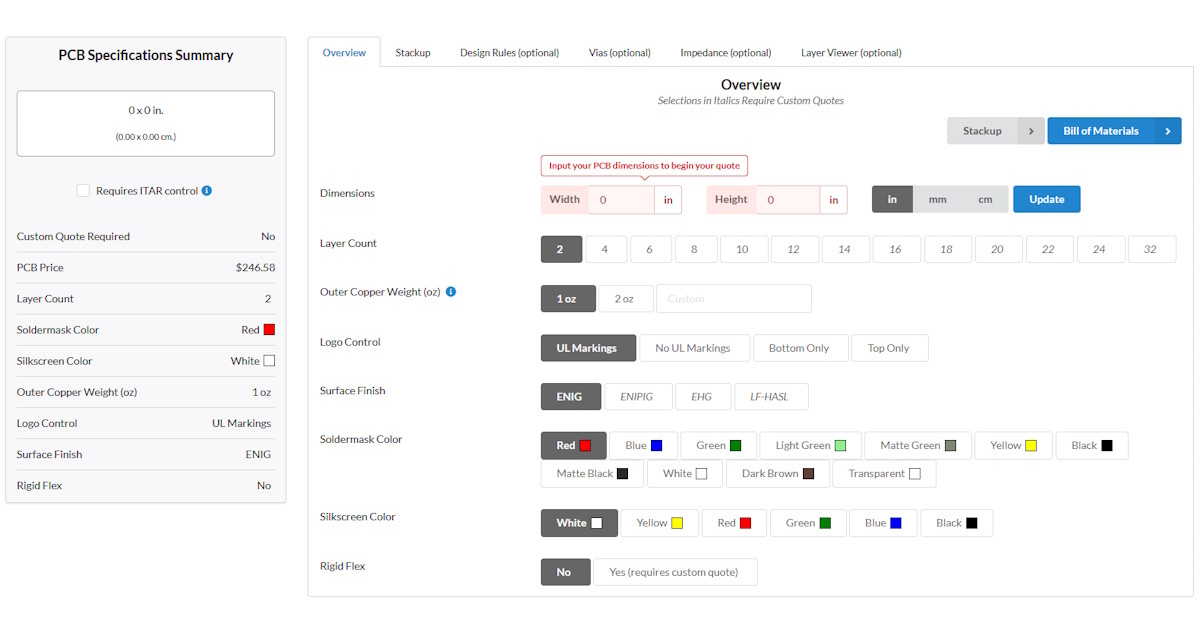Select 2 oz outer copper weight
Screen dimensions: 1200x630
tap(626, 298)
